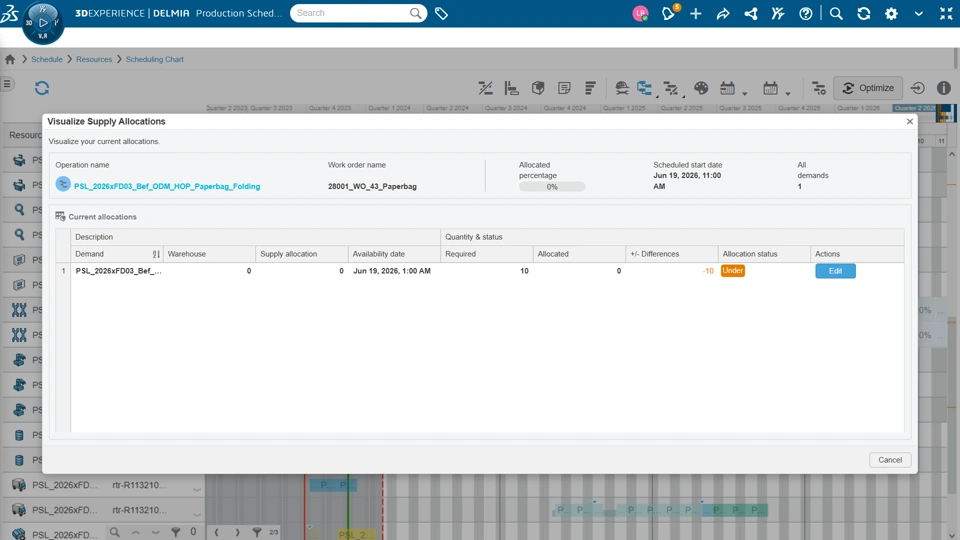
Task: Click the 28001_WO_43_Paperbag work order name
Action: pyautogui.click(x=372, y=186)
